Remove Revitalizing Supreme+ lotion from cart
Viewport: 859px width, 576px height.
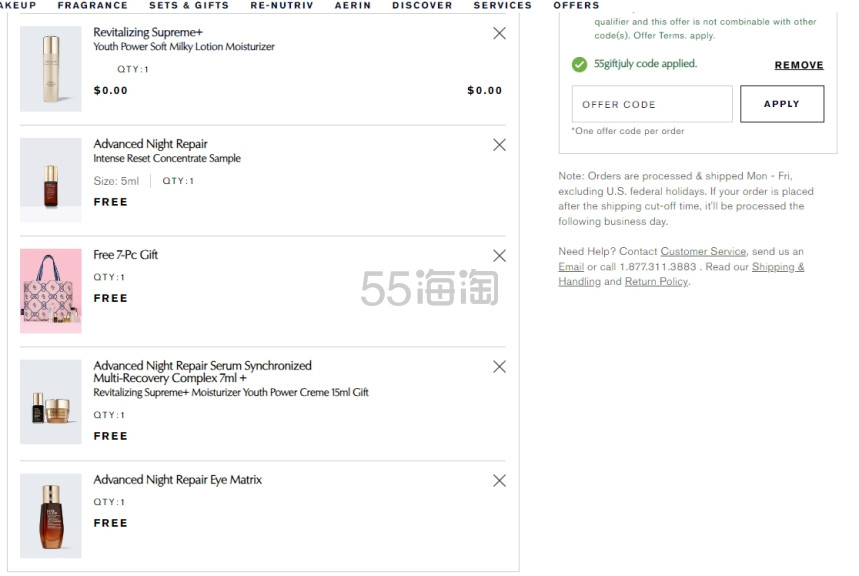click(x=499, y=33)
